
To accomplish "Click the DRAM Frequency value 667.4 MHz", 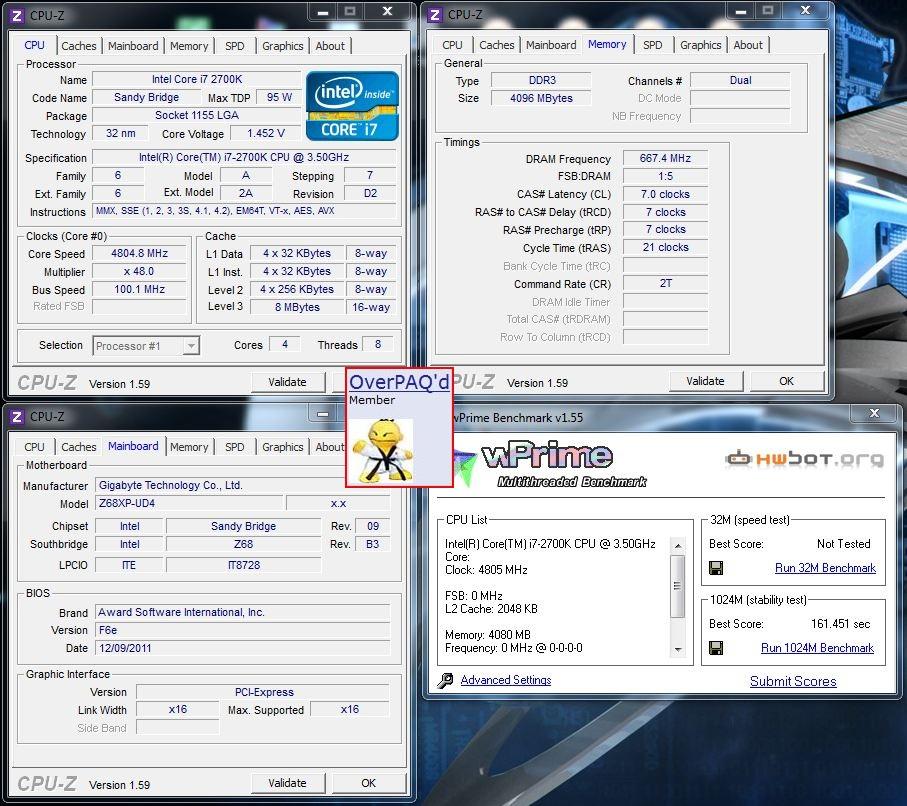I will coord(665,158).
